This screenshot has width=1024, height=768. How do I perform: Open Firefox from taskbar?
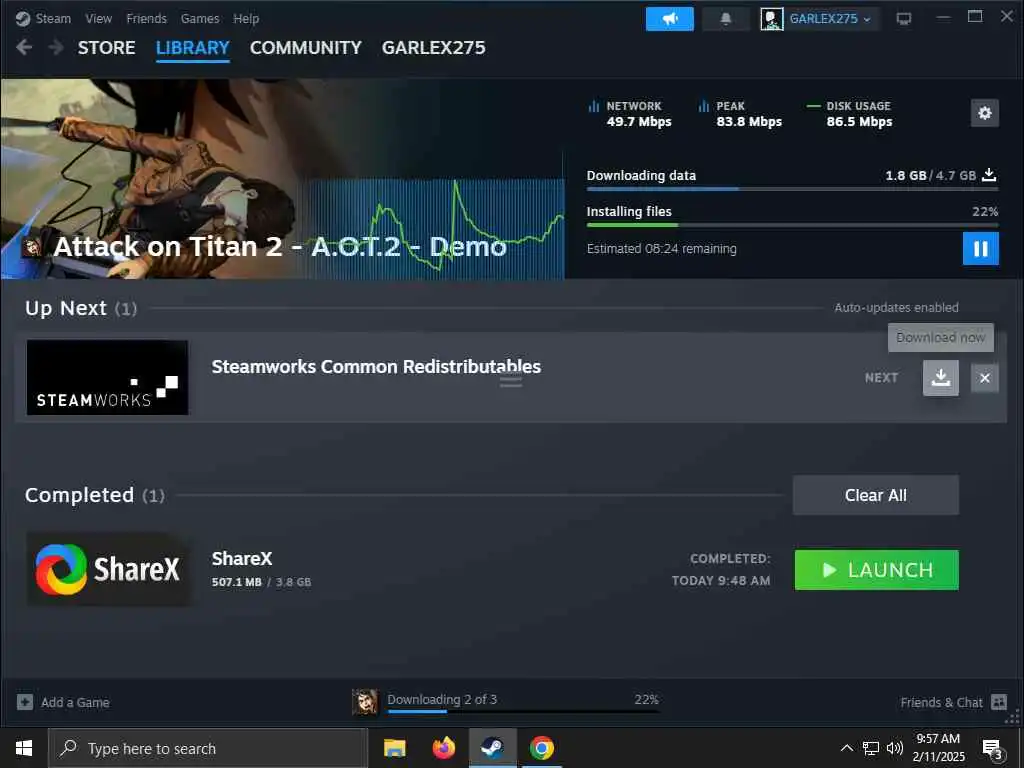point(443,748)
